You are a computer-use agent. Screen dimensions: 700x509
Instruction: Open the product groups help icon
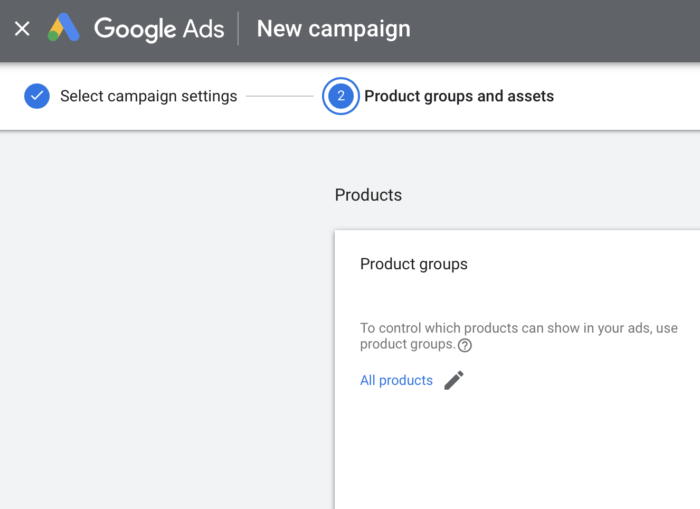464,345
